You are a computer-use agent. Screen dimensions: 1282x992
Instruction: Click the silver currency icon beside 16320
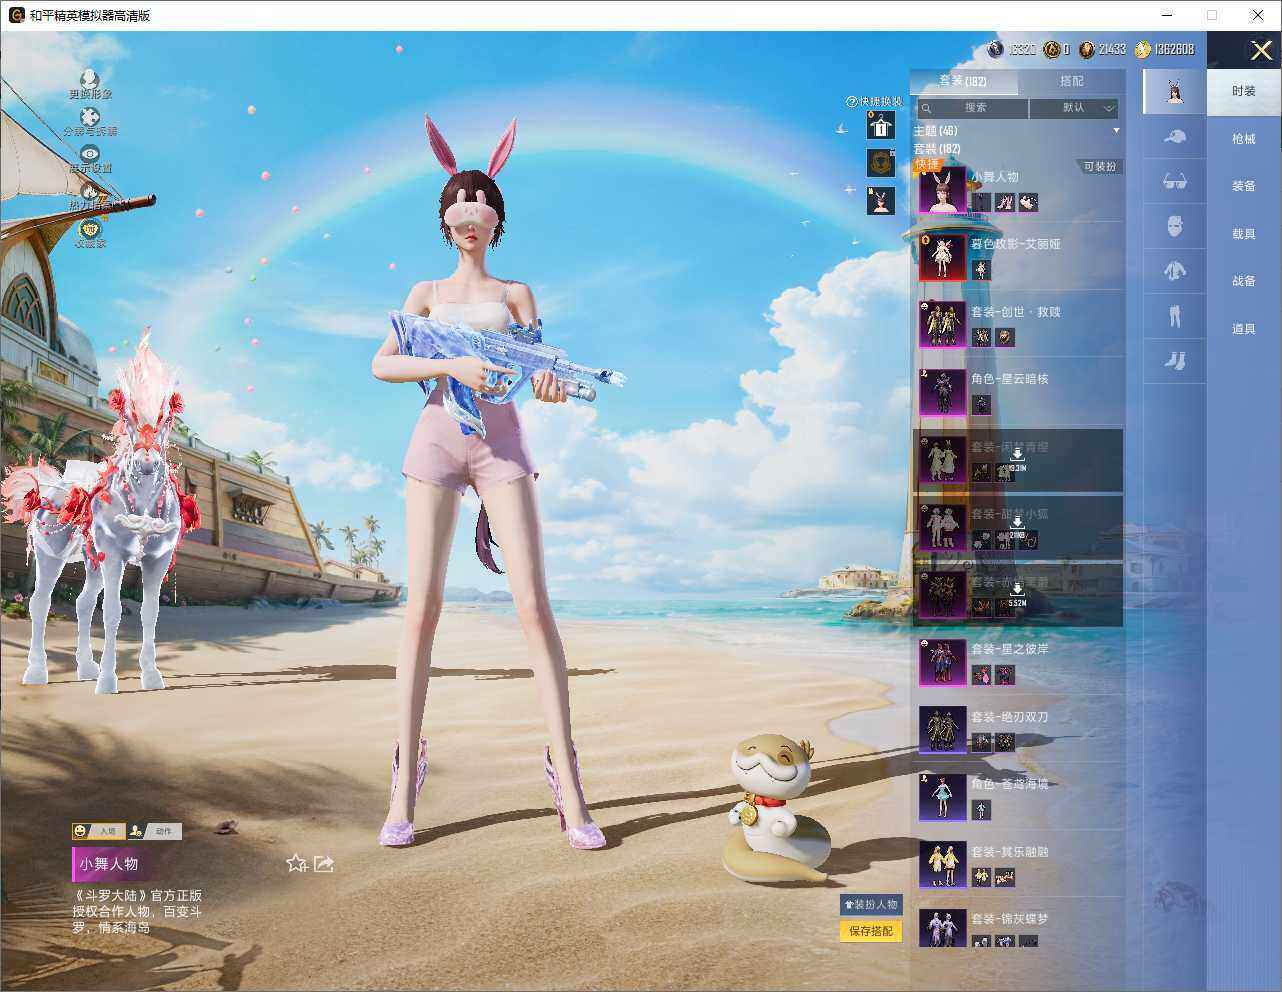pyautogui.click(x=995, y=49)
